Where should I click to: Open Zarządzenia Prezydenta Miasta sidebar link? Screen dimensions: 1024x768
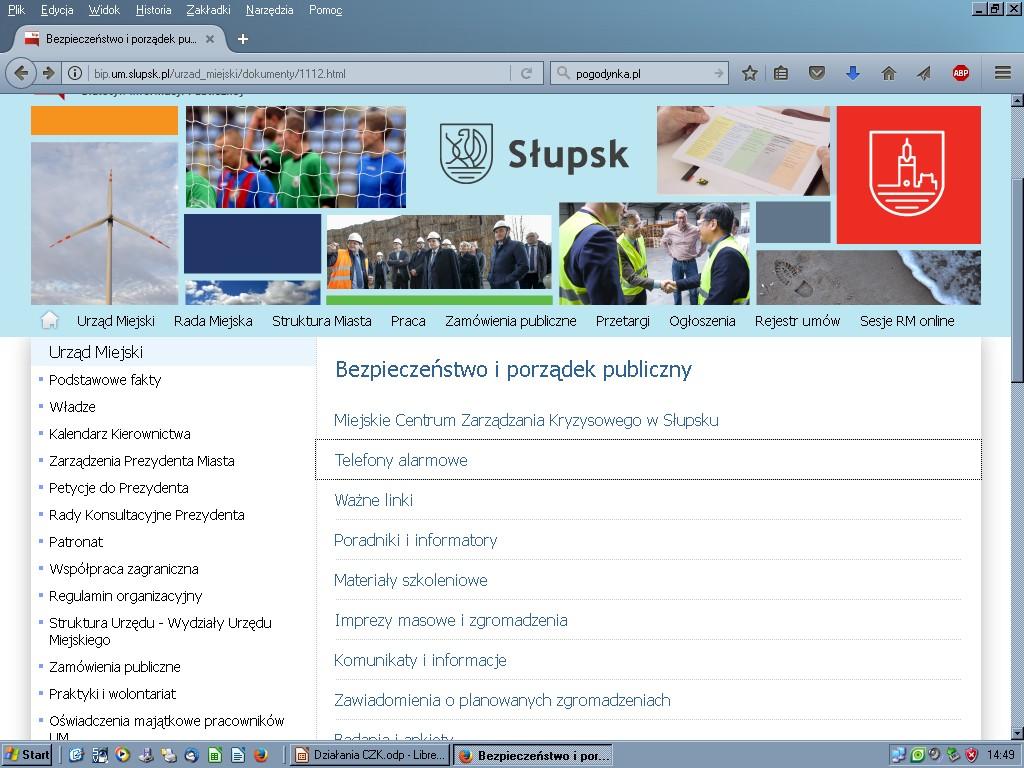coord(142,460)
